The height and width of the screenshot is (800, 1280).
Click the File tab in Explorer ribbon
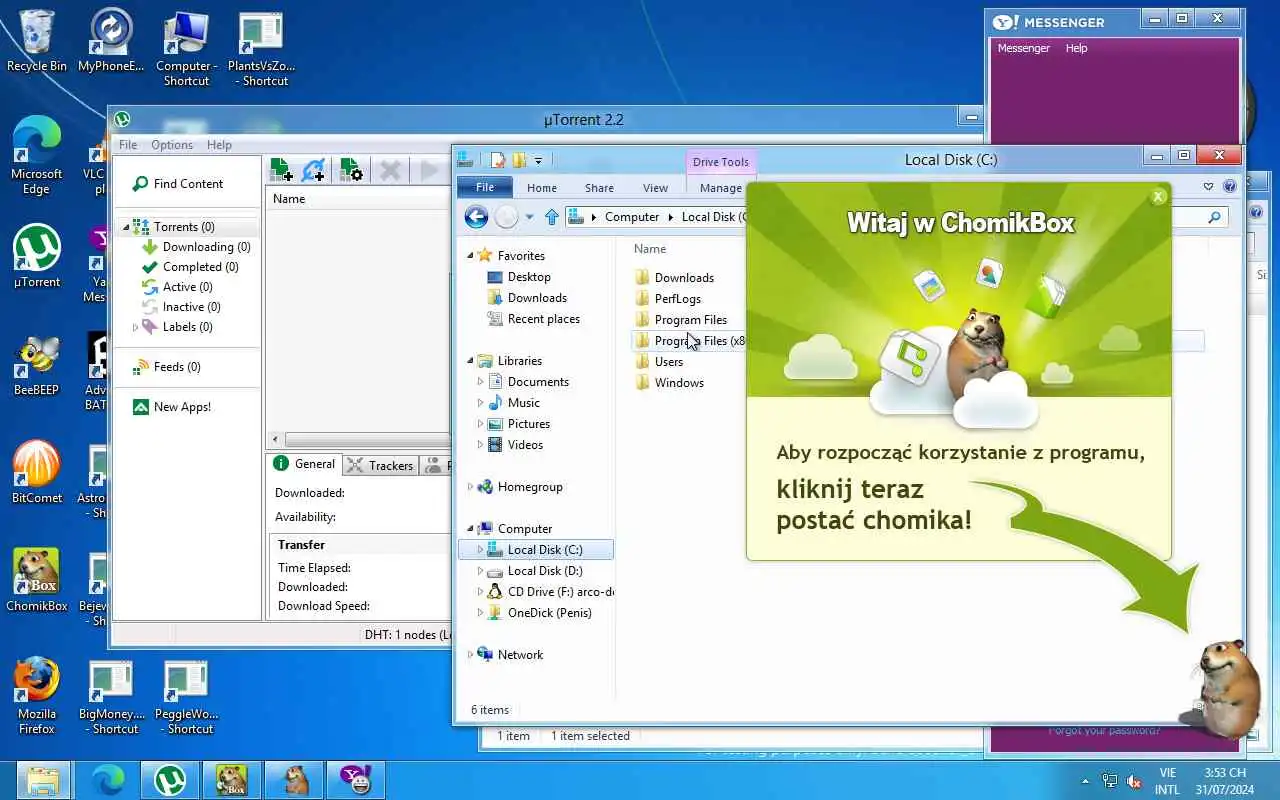[x=485, y=187]
